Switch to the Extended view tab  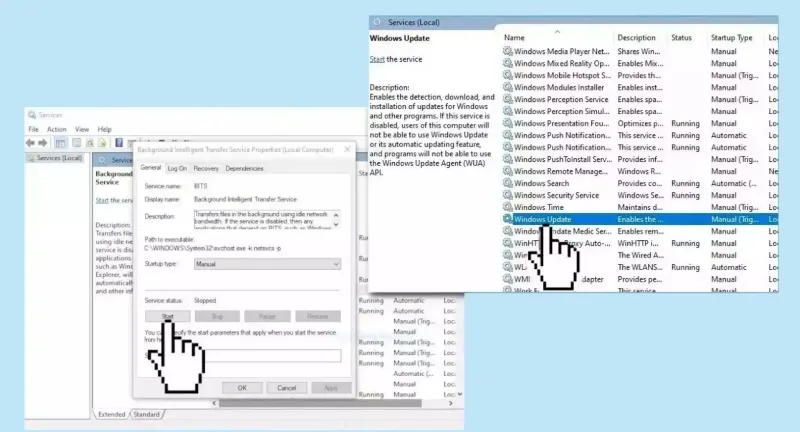click(111, 414)
